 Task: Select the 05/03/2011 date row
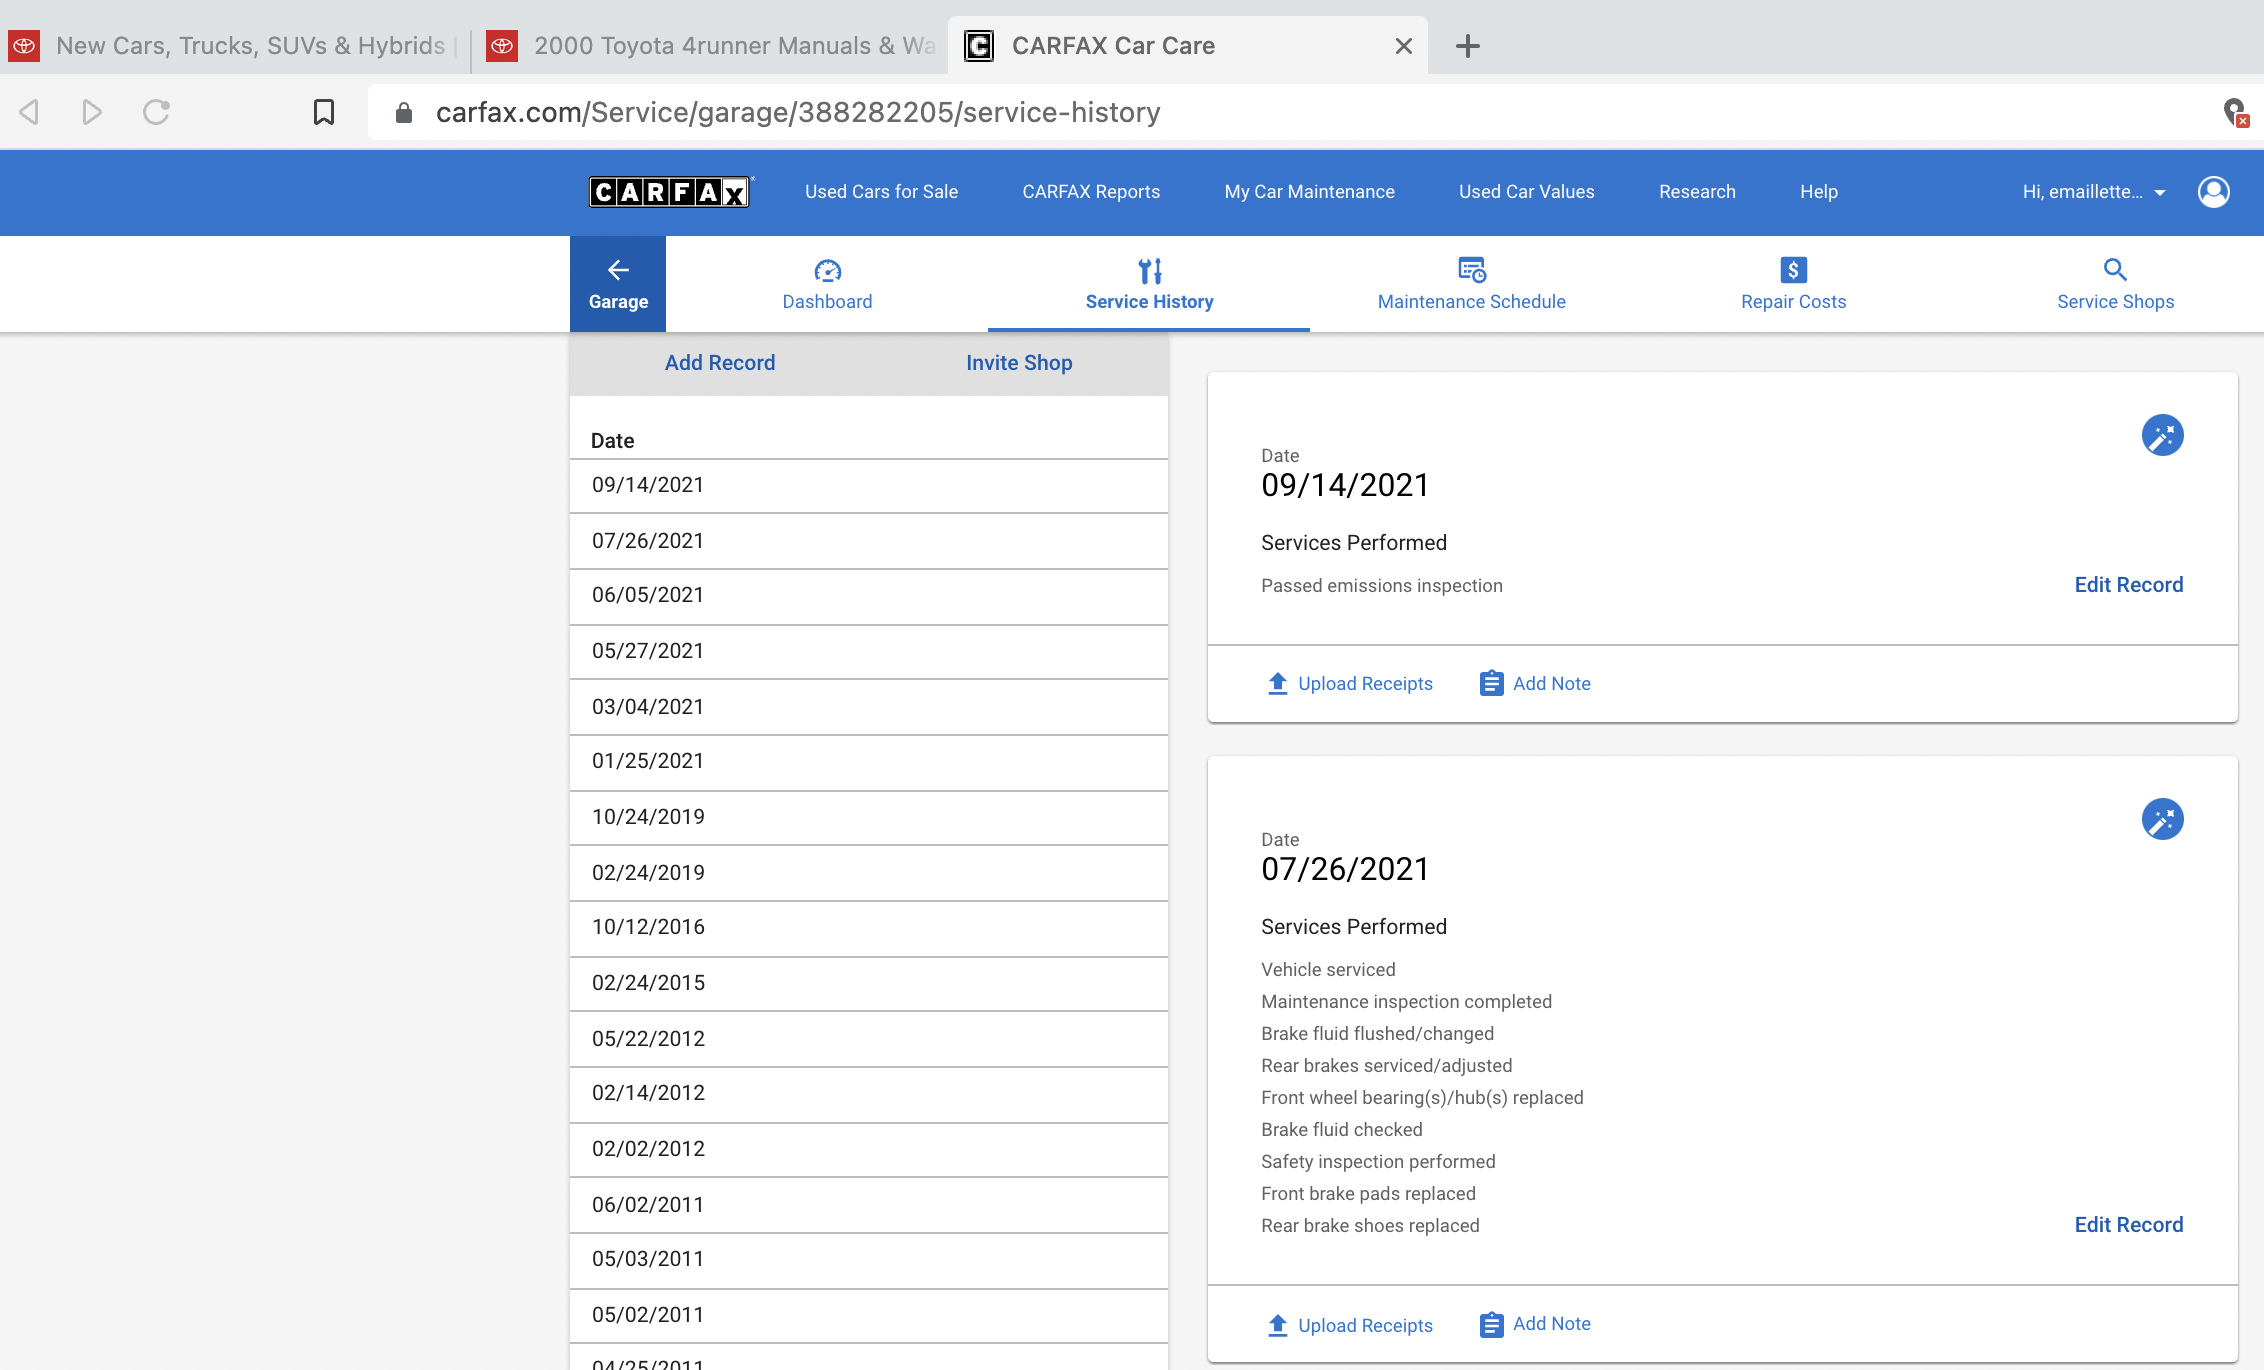click(x=868, y=1260)
